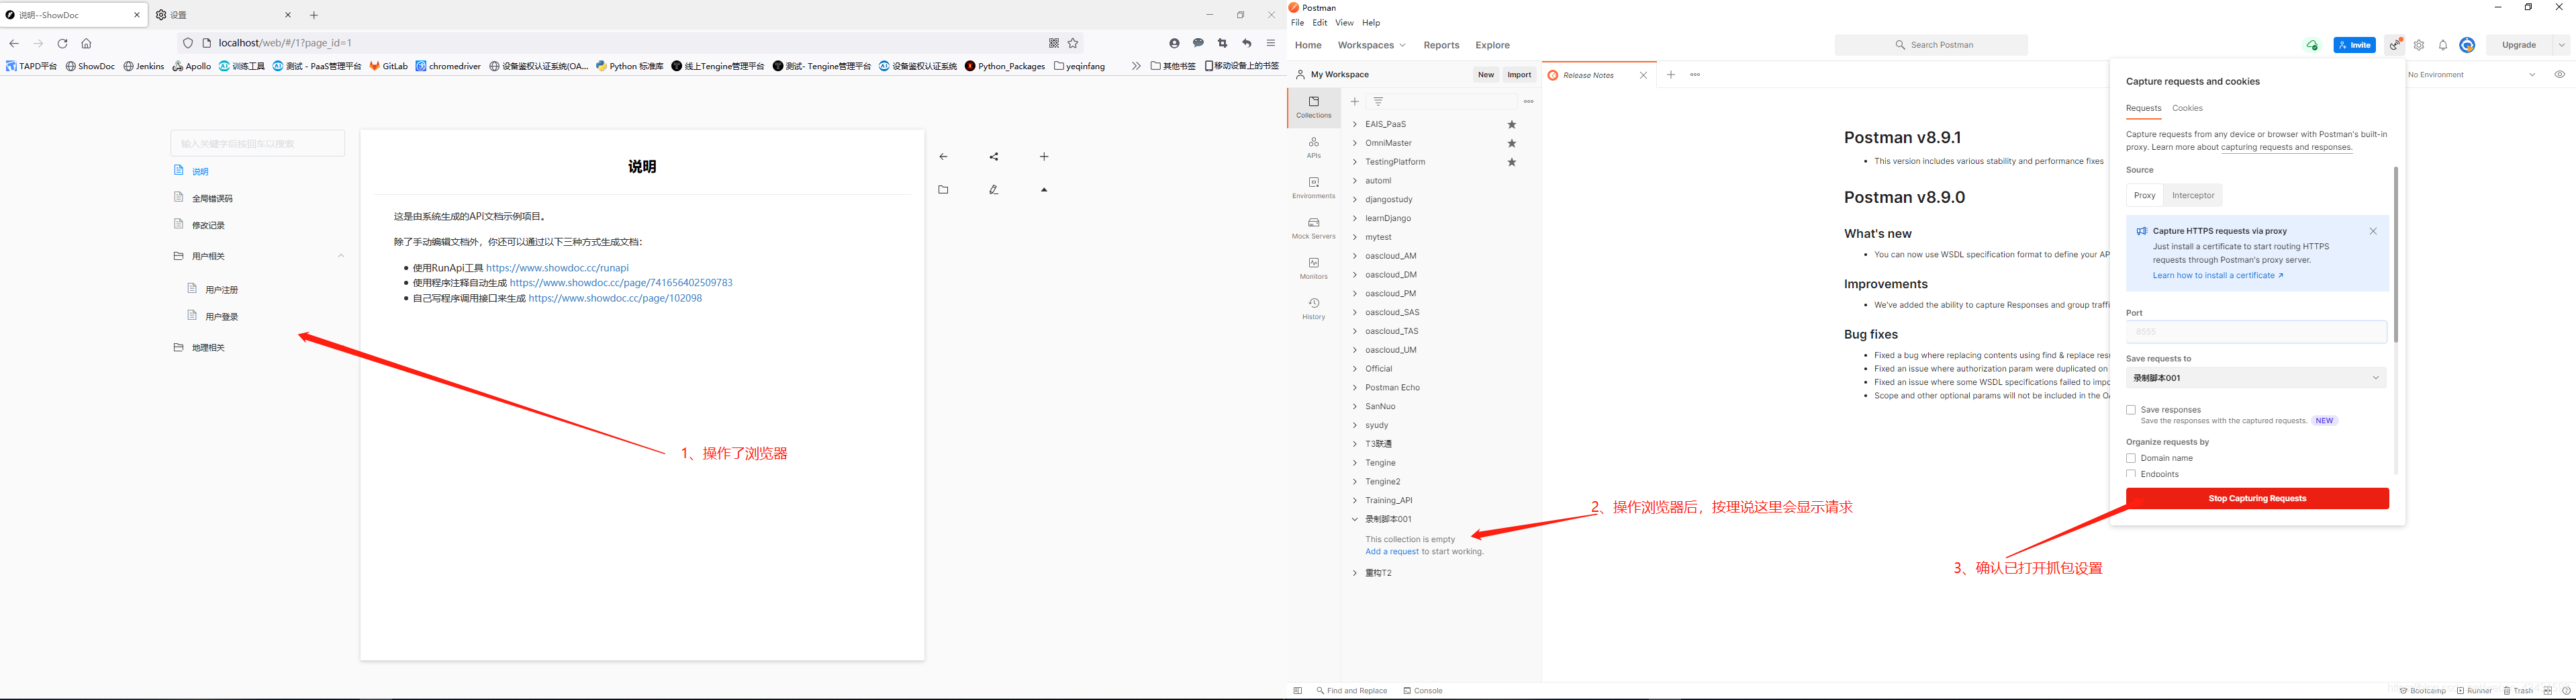Click Add a request link
Image resolution: width=2576 pixels, height=700 pixels.
coord(1392,552)
